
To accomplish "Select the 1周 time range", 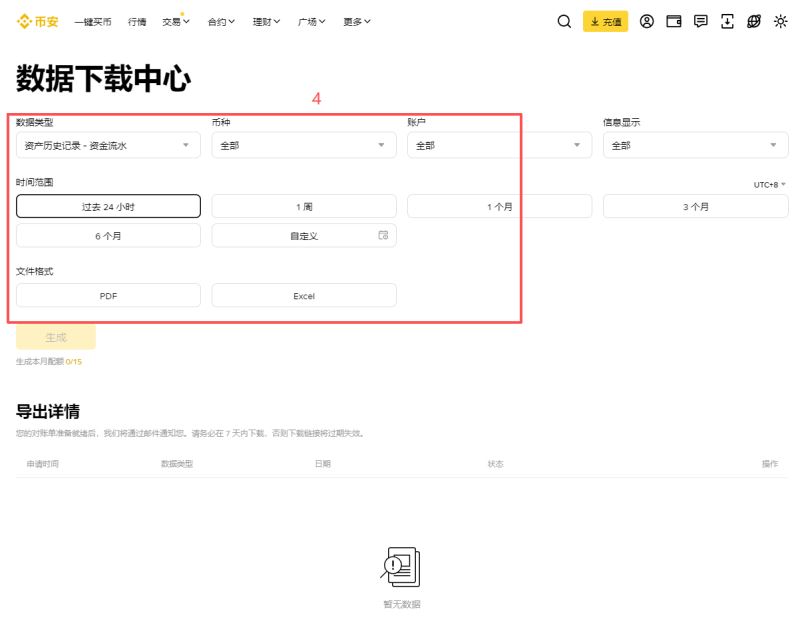I will pos(304,205).
